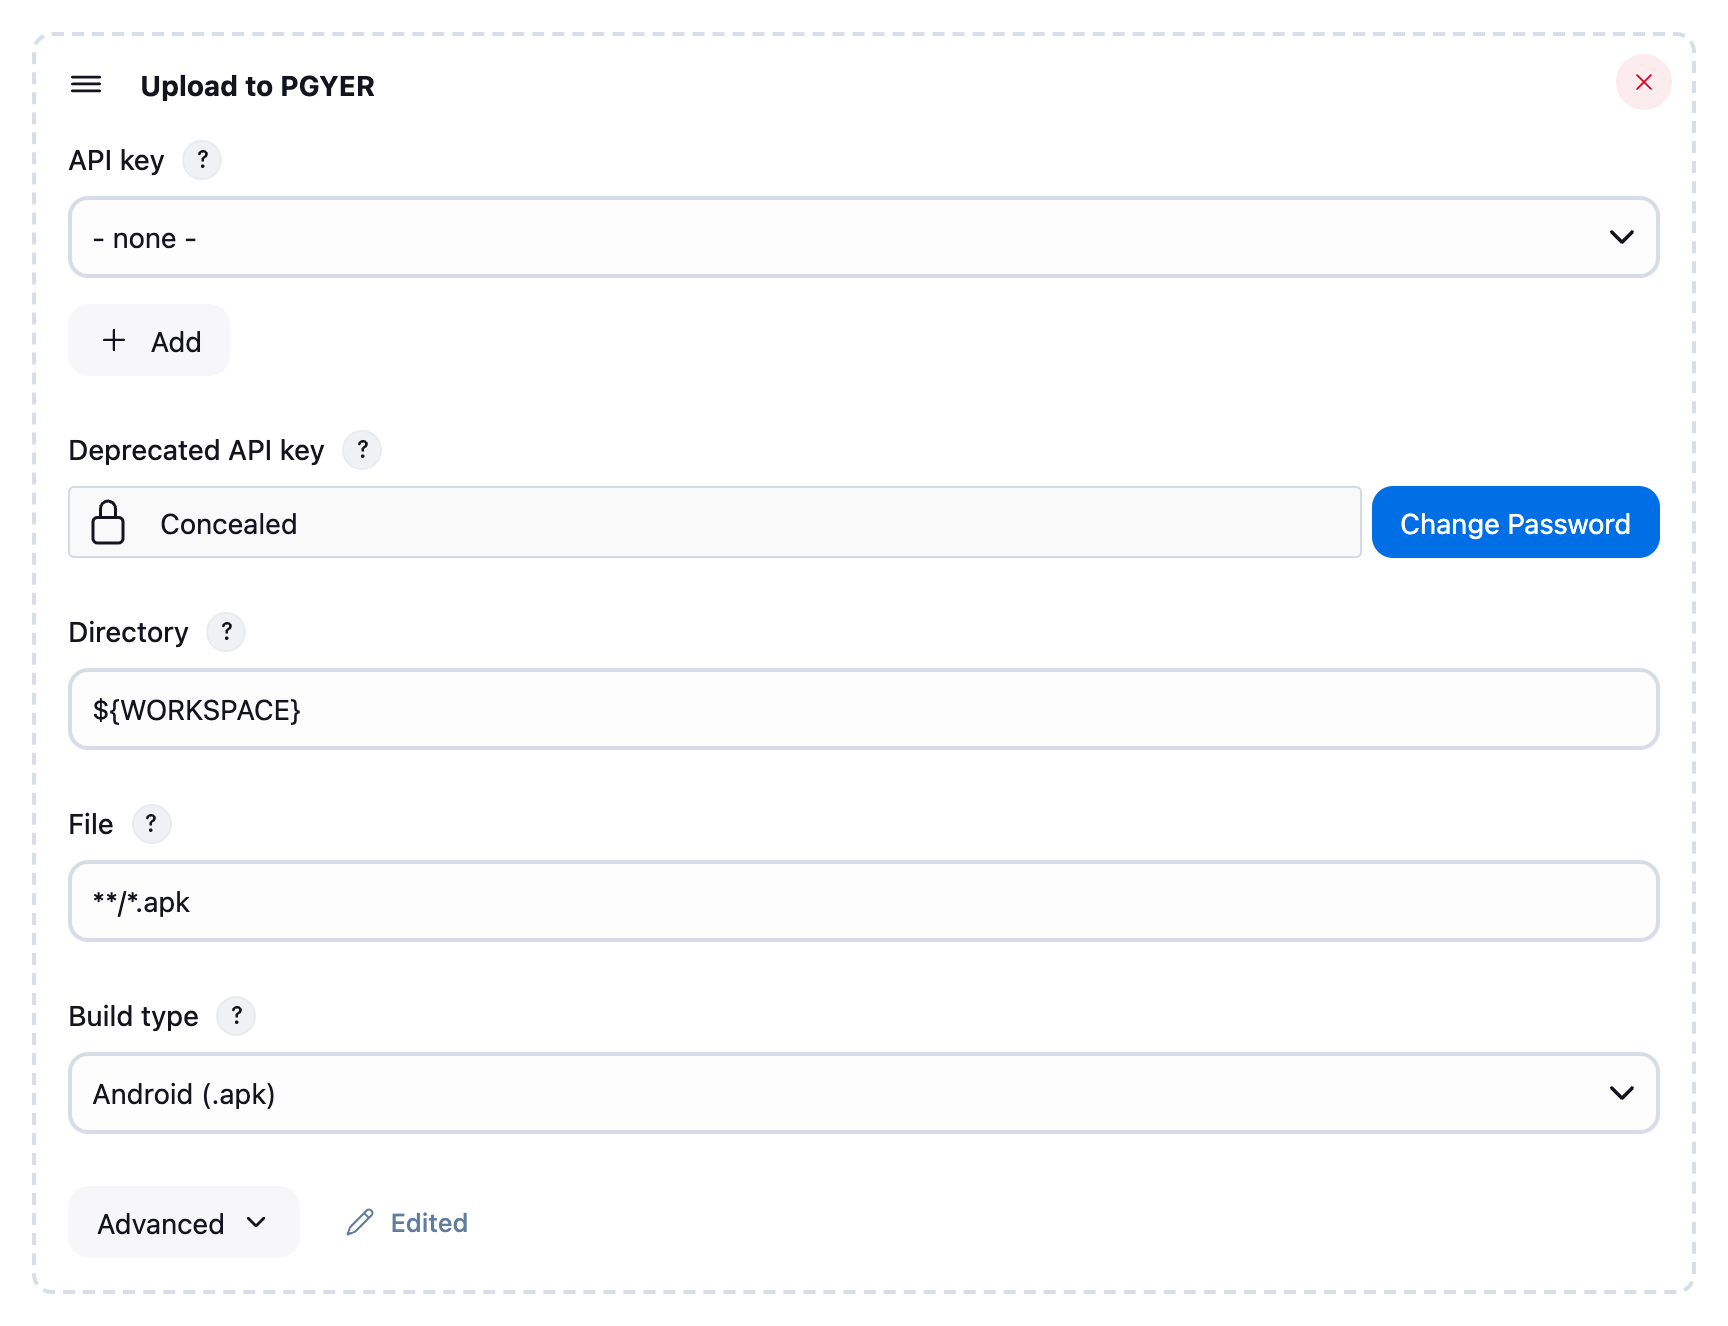
Task: Show help for Directory field
Action: [x=226, y=632]
